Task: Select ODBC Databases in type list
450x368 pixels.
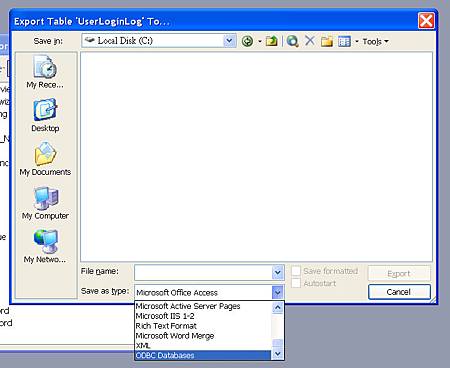Action: point(203,355)
